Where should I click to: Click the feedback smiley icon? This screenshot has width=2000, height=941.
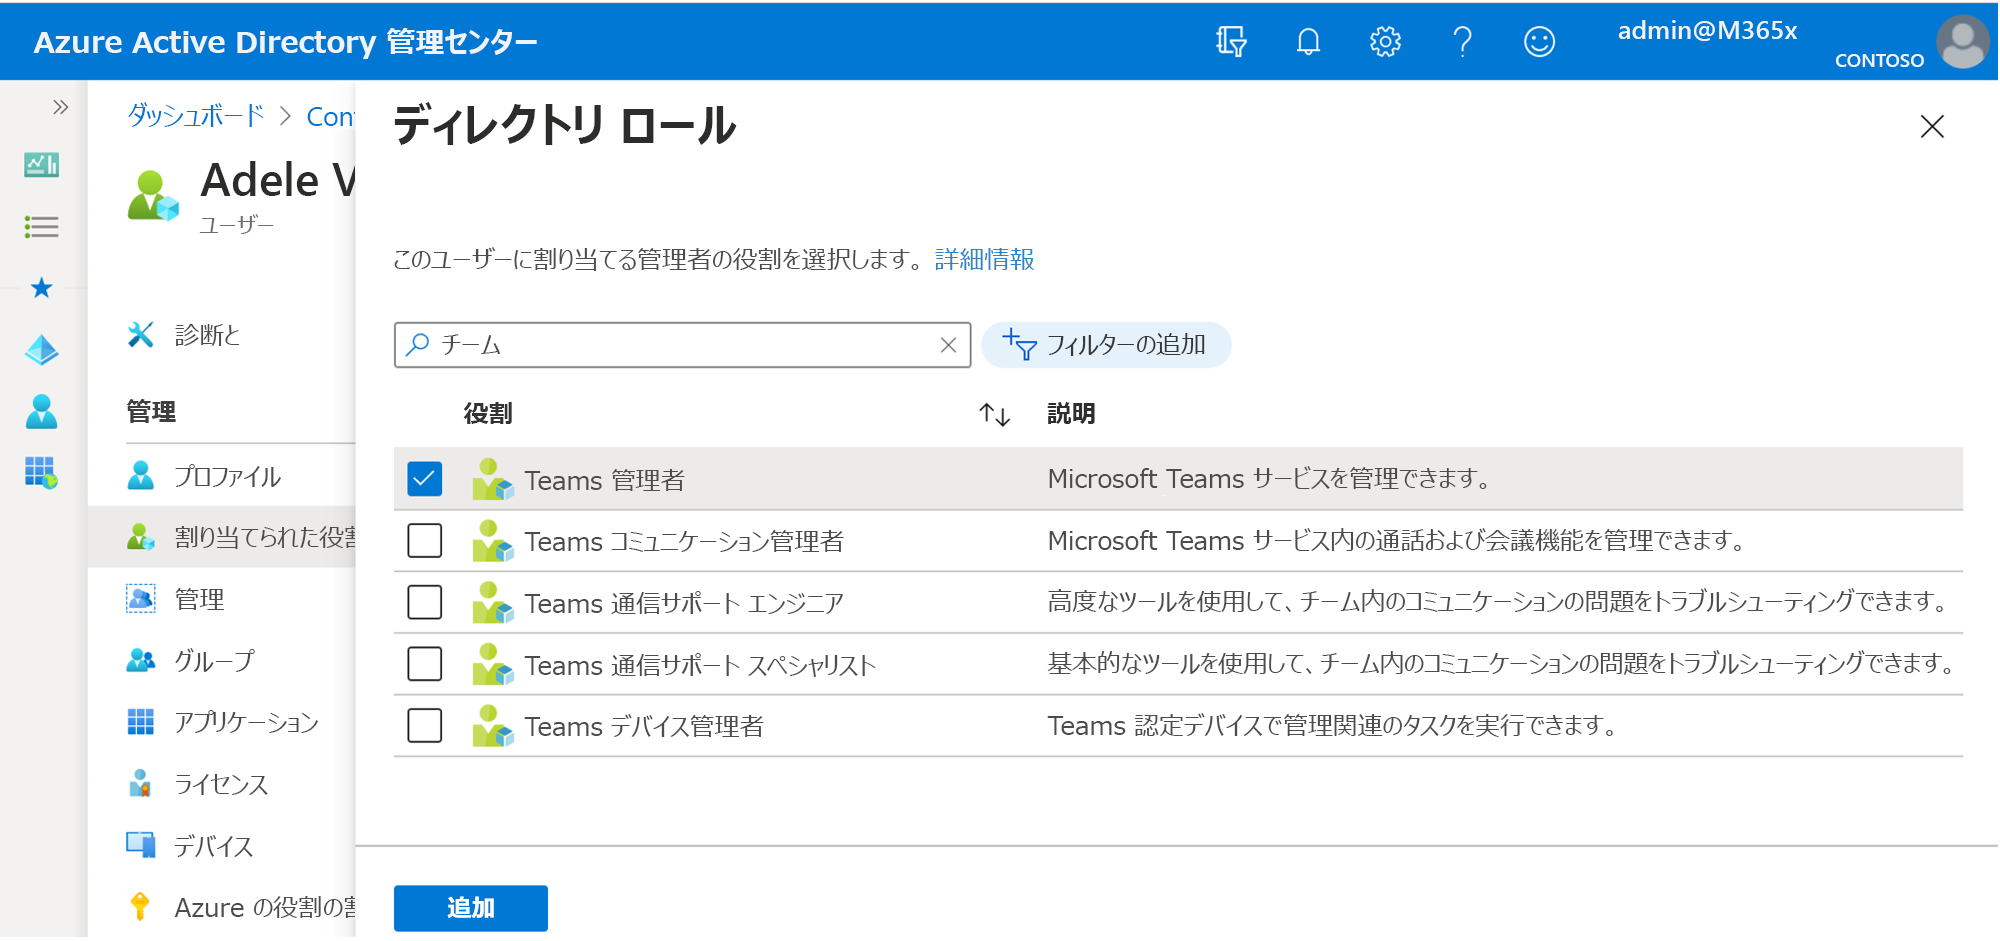pos(1539,42)
